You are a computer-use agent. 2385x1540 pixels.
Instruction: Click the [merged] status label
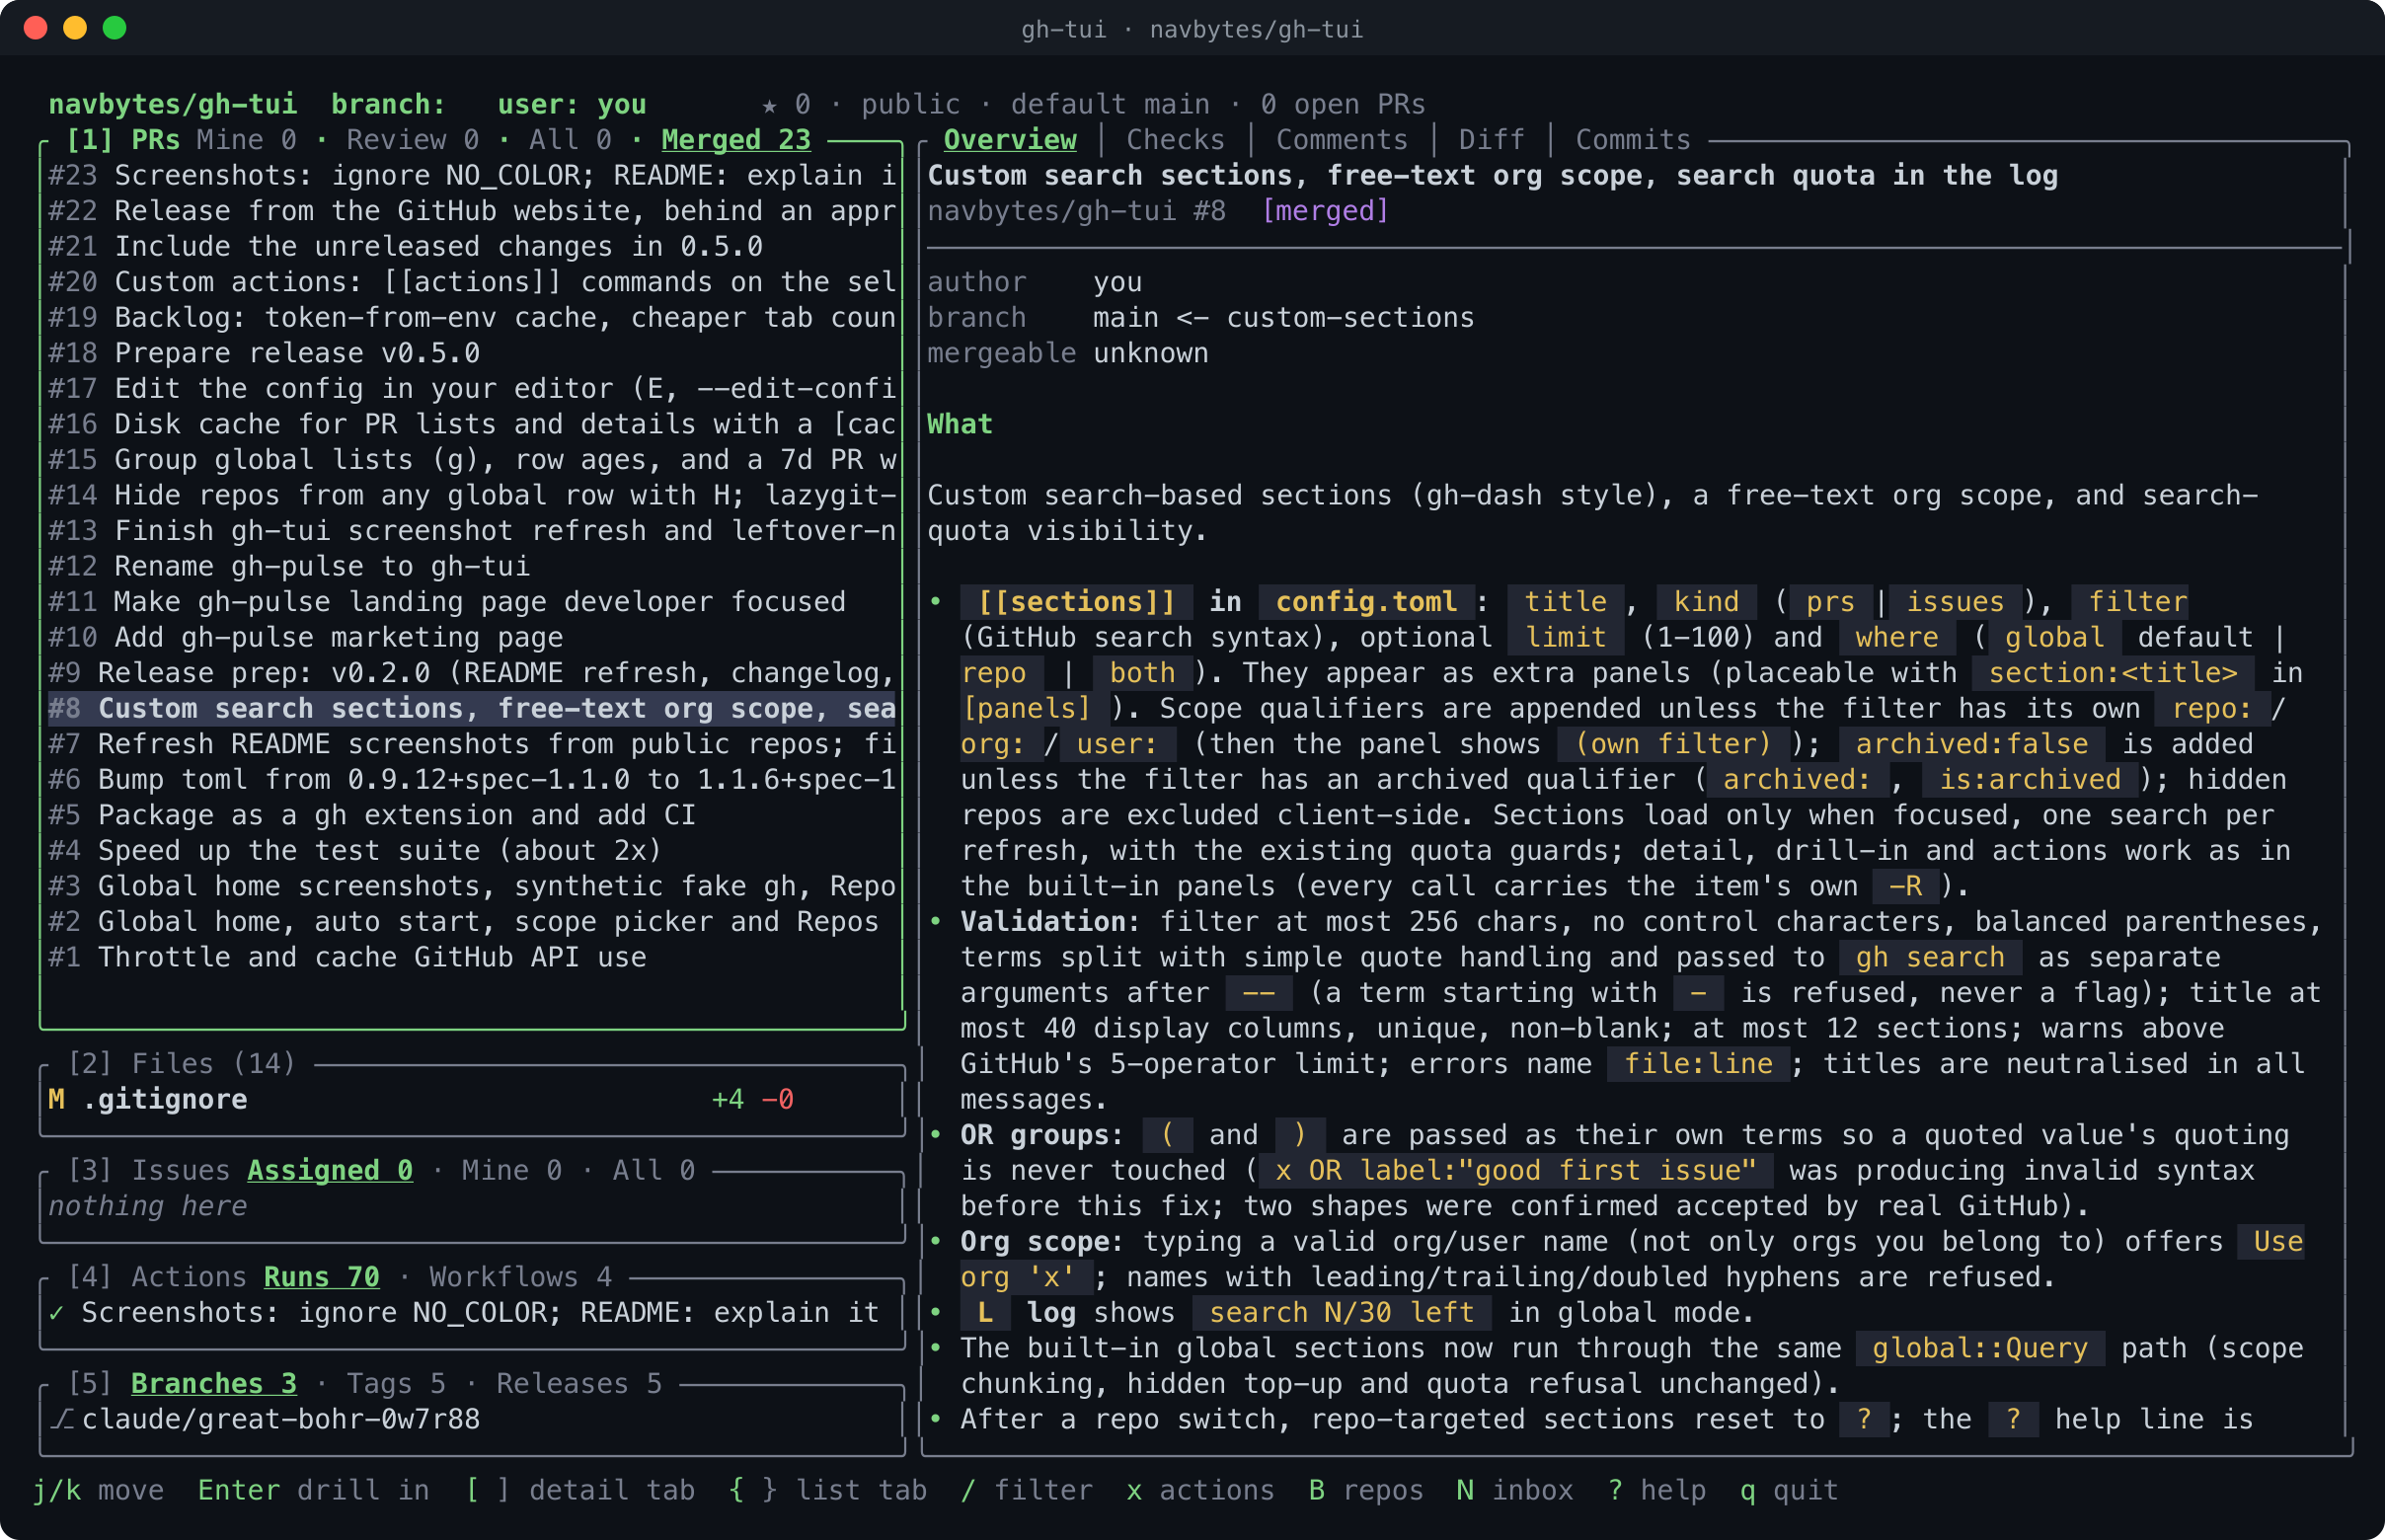pyautogui.click(x=1325, y=211)
